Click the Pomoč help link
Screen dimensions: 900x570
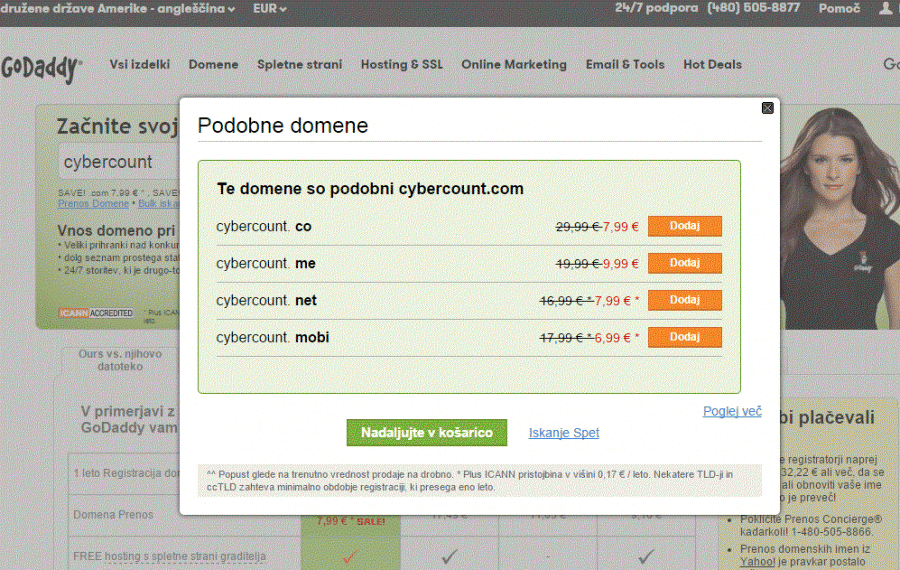[839, 8]
